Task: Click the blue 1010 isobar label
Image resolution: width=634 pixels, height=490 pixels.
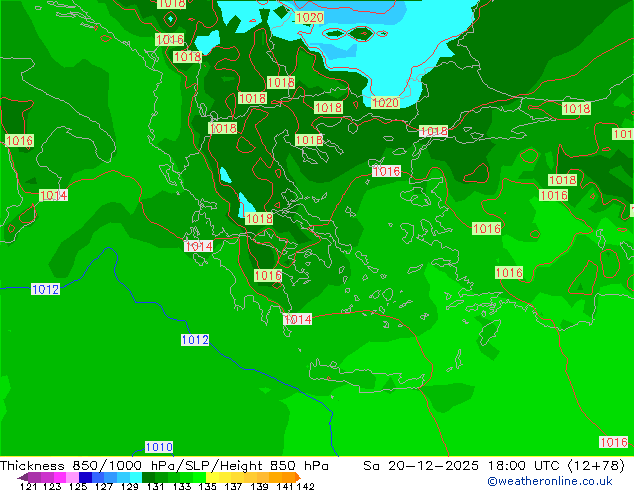Action: 159,447
